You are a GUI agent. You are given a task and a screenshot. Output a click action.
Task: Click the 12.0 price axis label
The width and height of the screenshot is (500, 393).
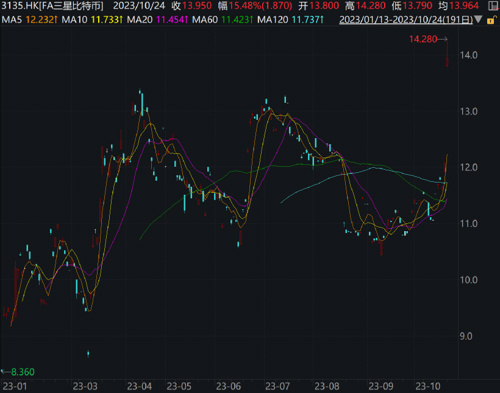(469, 167)
